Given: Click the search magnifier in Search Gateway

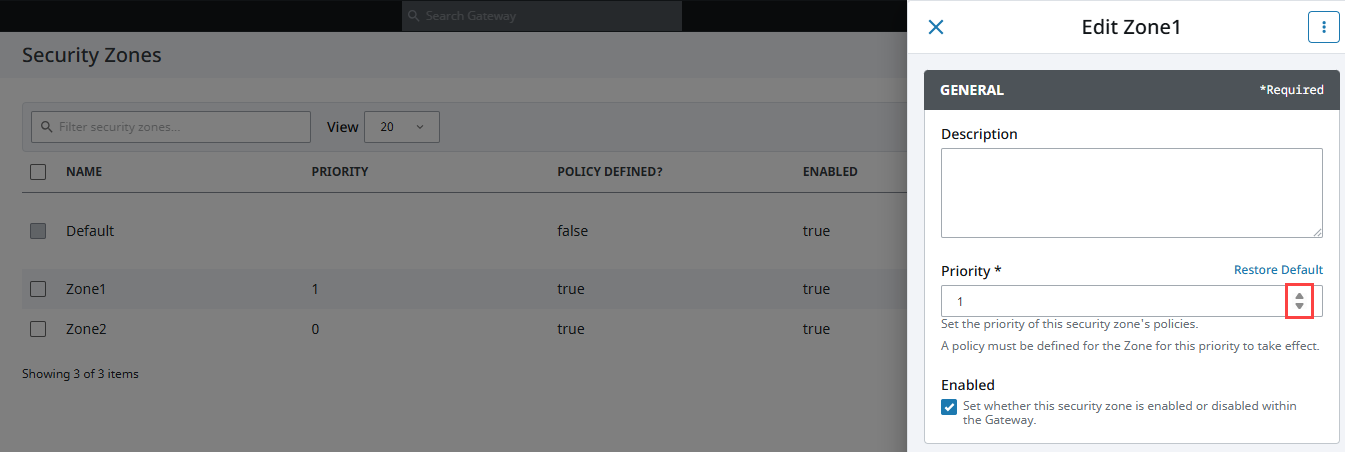Looking at the screenshot, I should click(415, 16).
